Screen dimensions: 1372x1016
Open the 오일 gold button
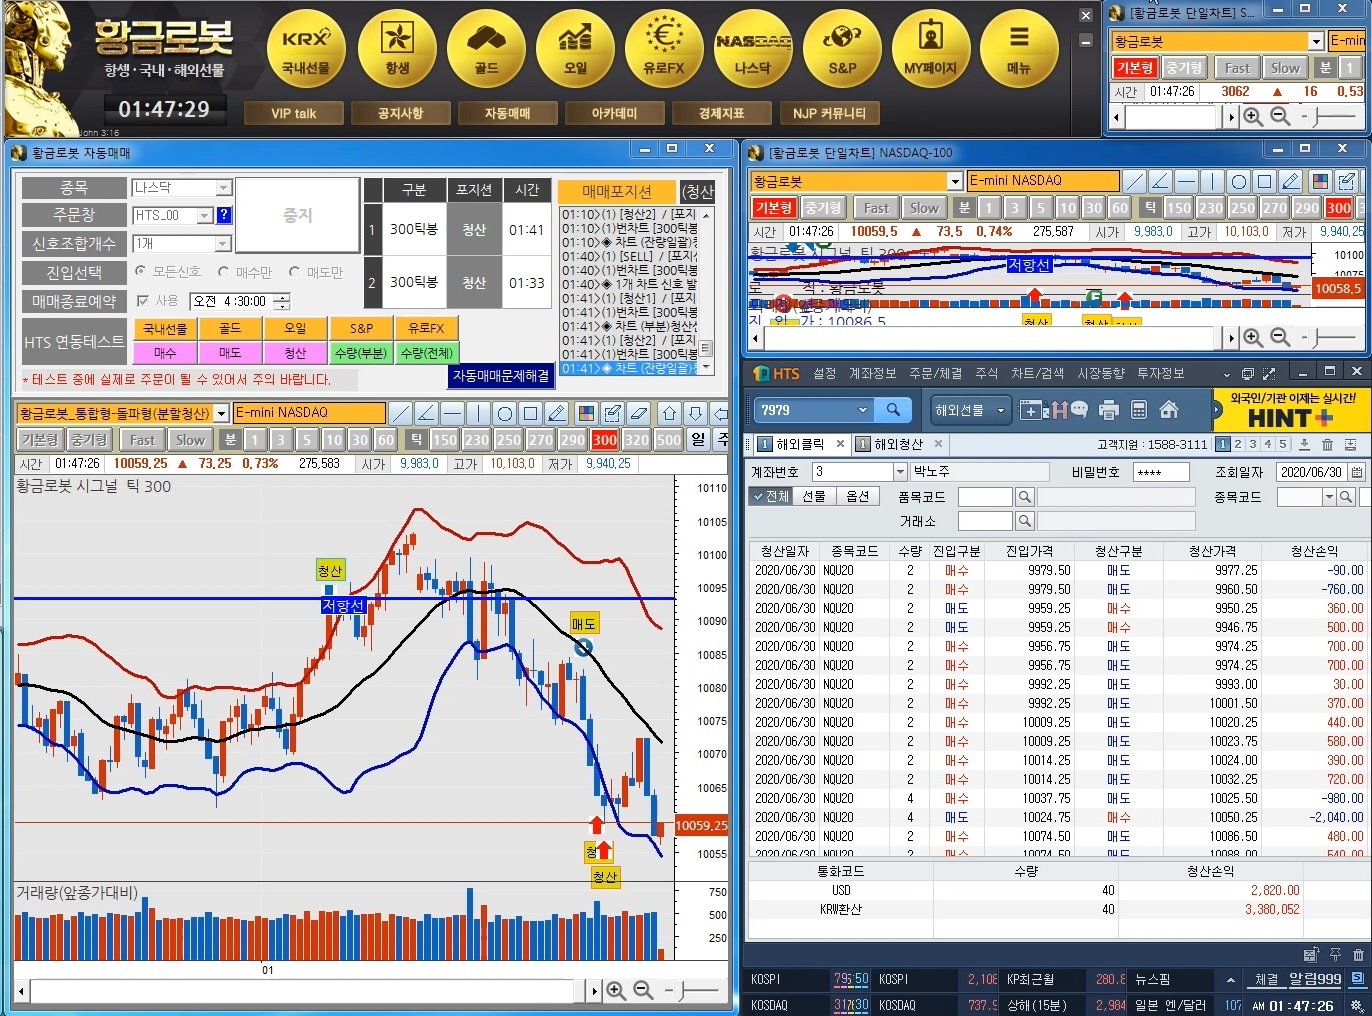(576, 51)
